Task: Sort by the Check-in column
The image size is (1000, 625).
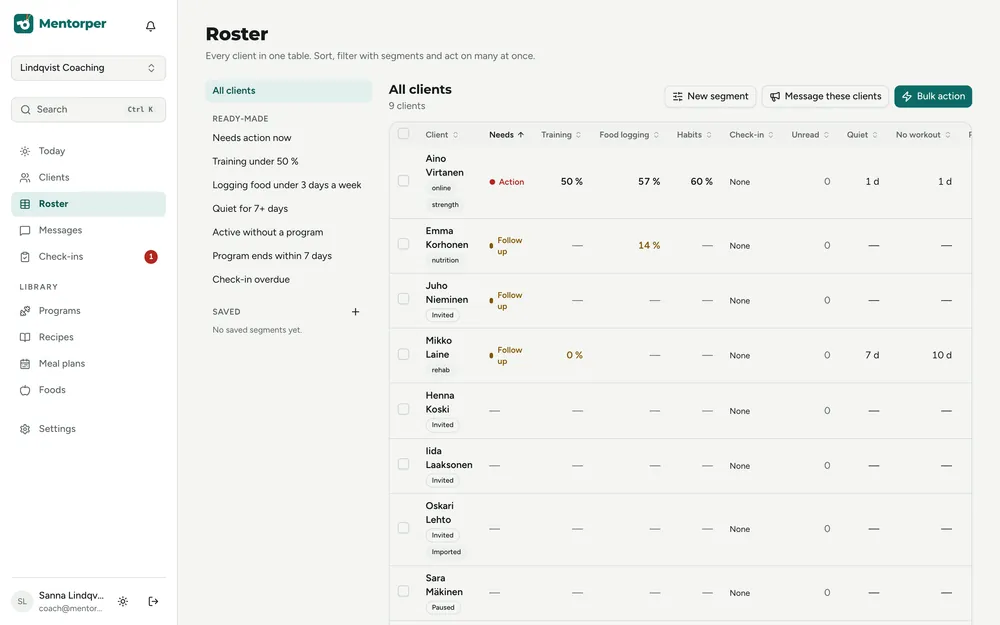Action: [751, 135]
